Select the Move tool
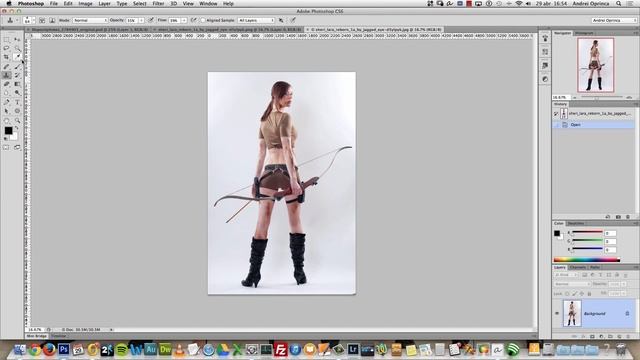 coord(17,40)
